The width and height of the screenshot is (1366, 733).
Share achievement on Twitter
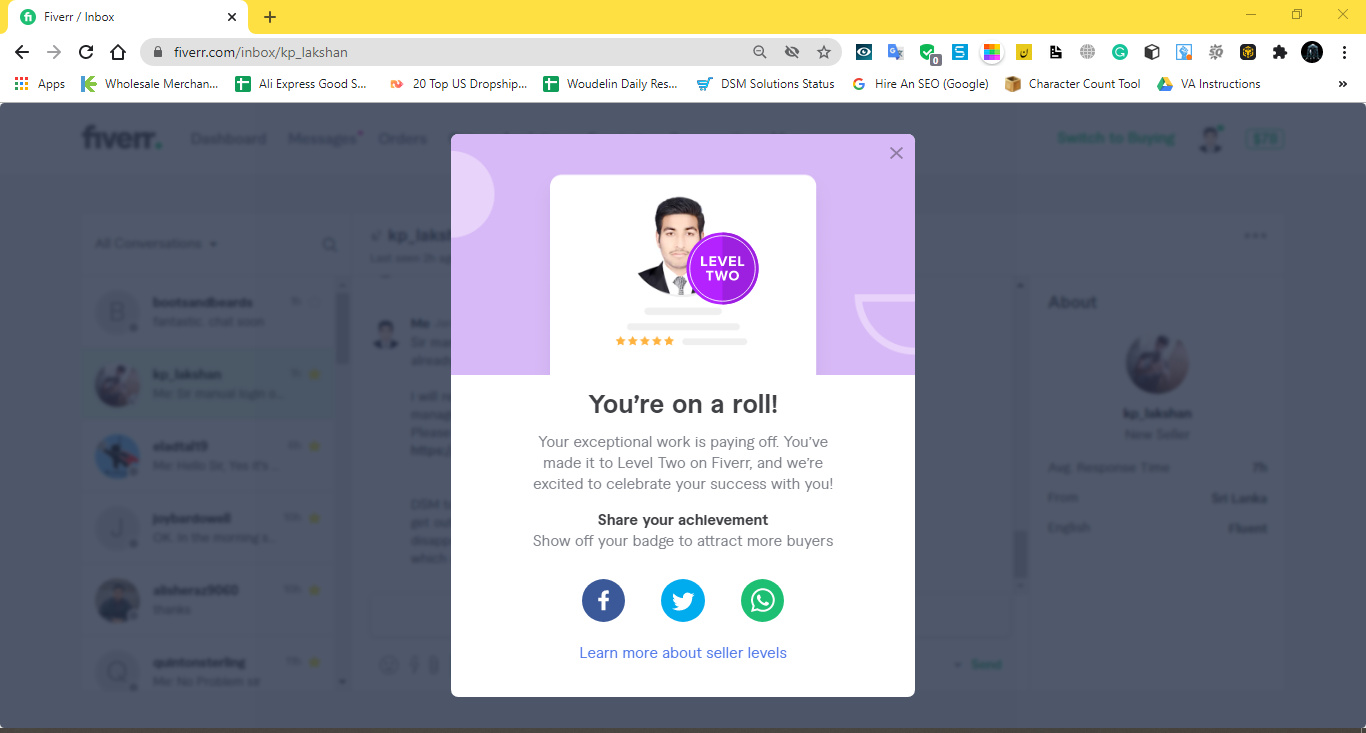tap(683, 601)
